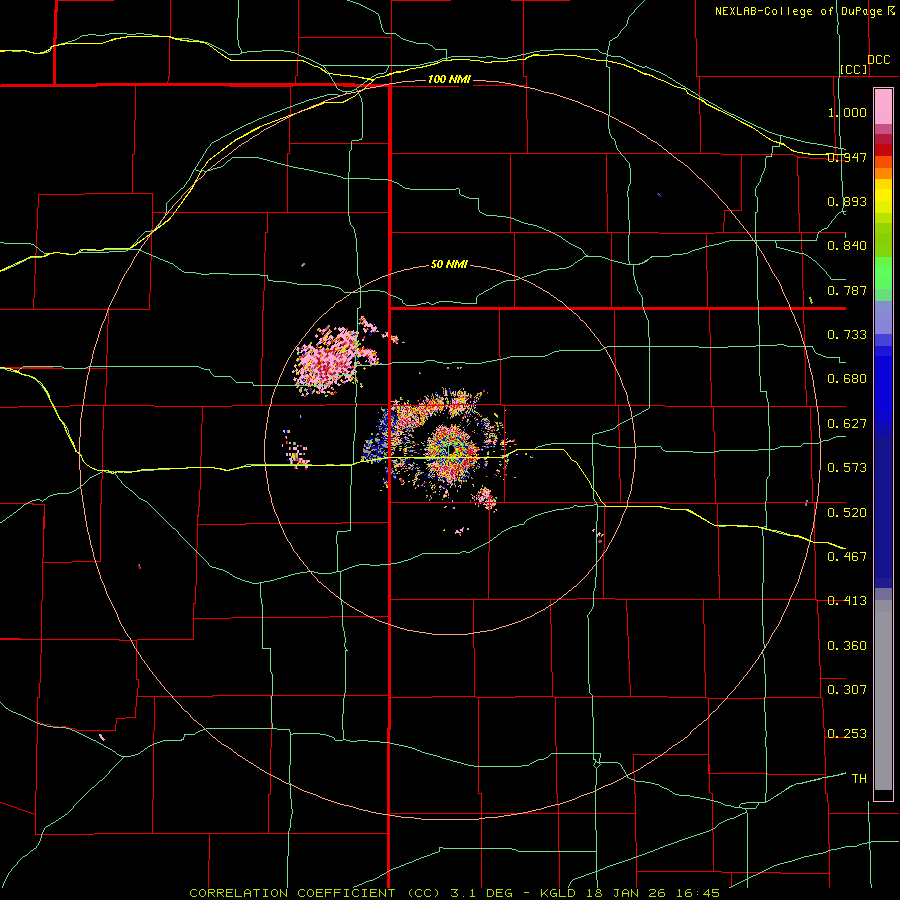
Task: Select the 0.467 scale value
Action: click(x=847, y=556)
